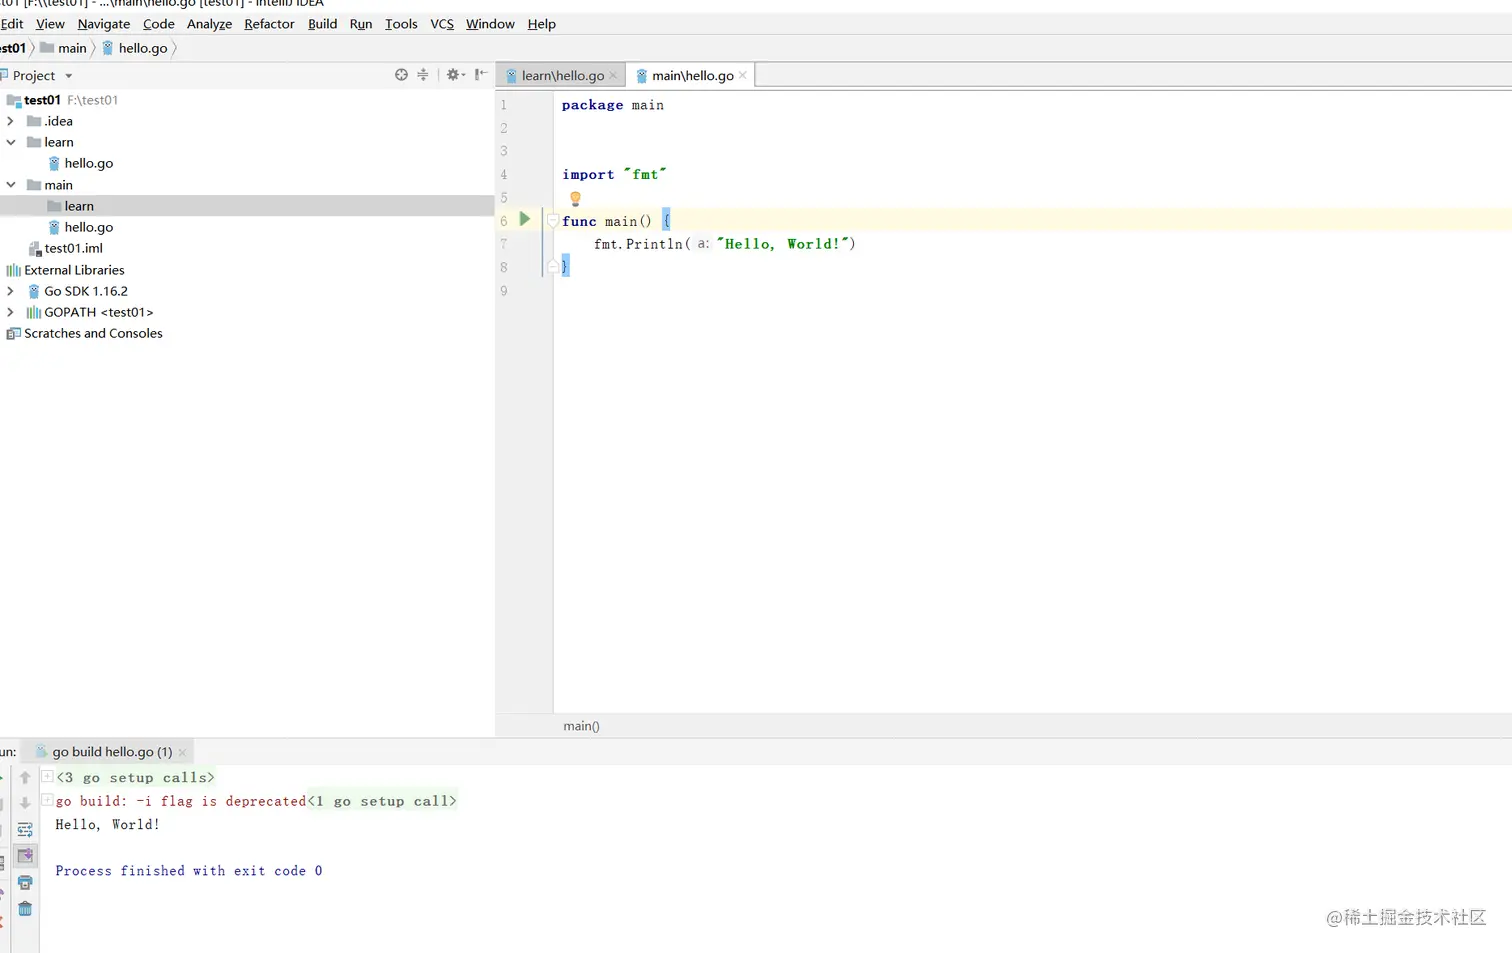Click "package main" line in editor
The height and width of the screenshot is (953, 1512).
(x=612, y=105)
